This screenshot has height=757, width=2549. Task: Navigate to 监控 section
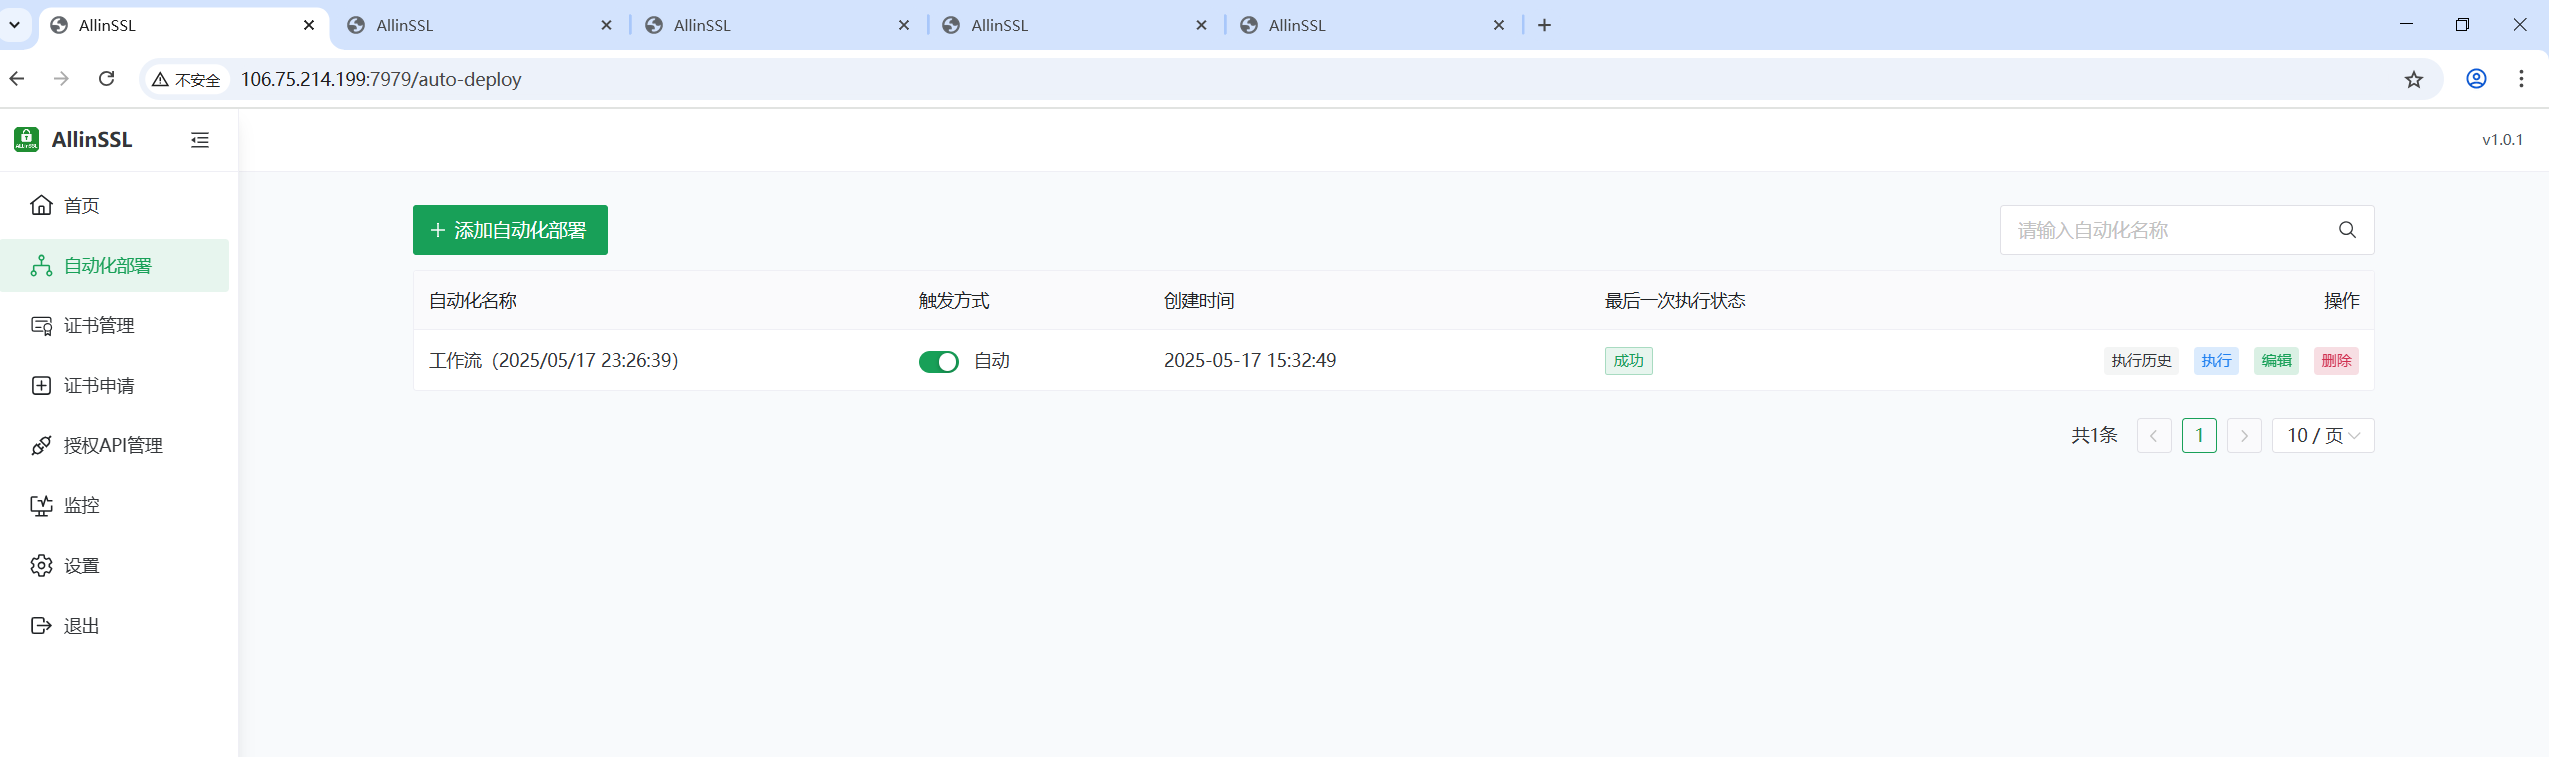pos(114,505)
